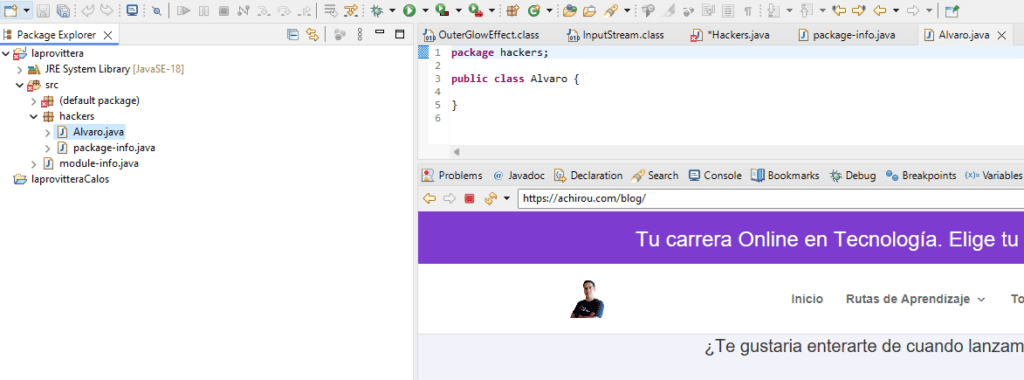The image size is (1024, 380).
Task: Click the Save All icon
Action: click(x=63, y=10)
